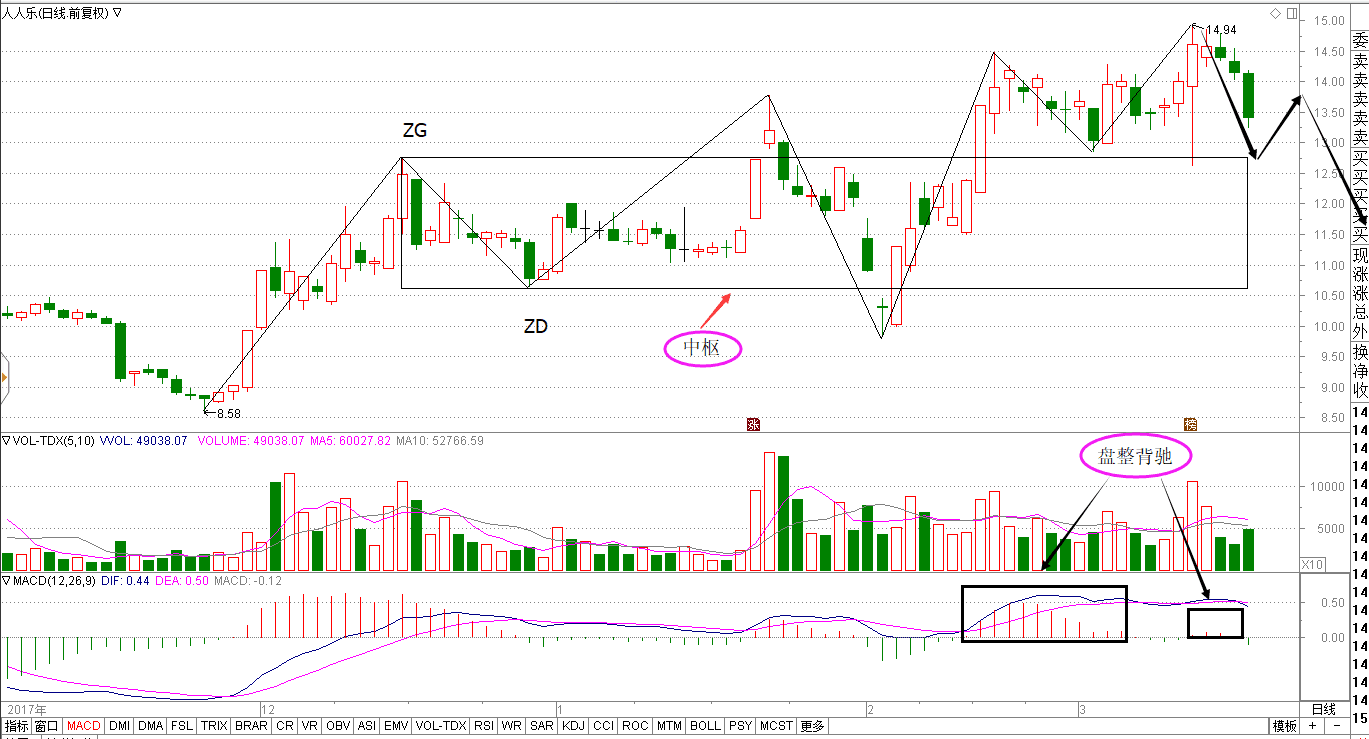
Task: Click the MACD: -0.12 value
Action: click(x=247, y=581)
